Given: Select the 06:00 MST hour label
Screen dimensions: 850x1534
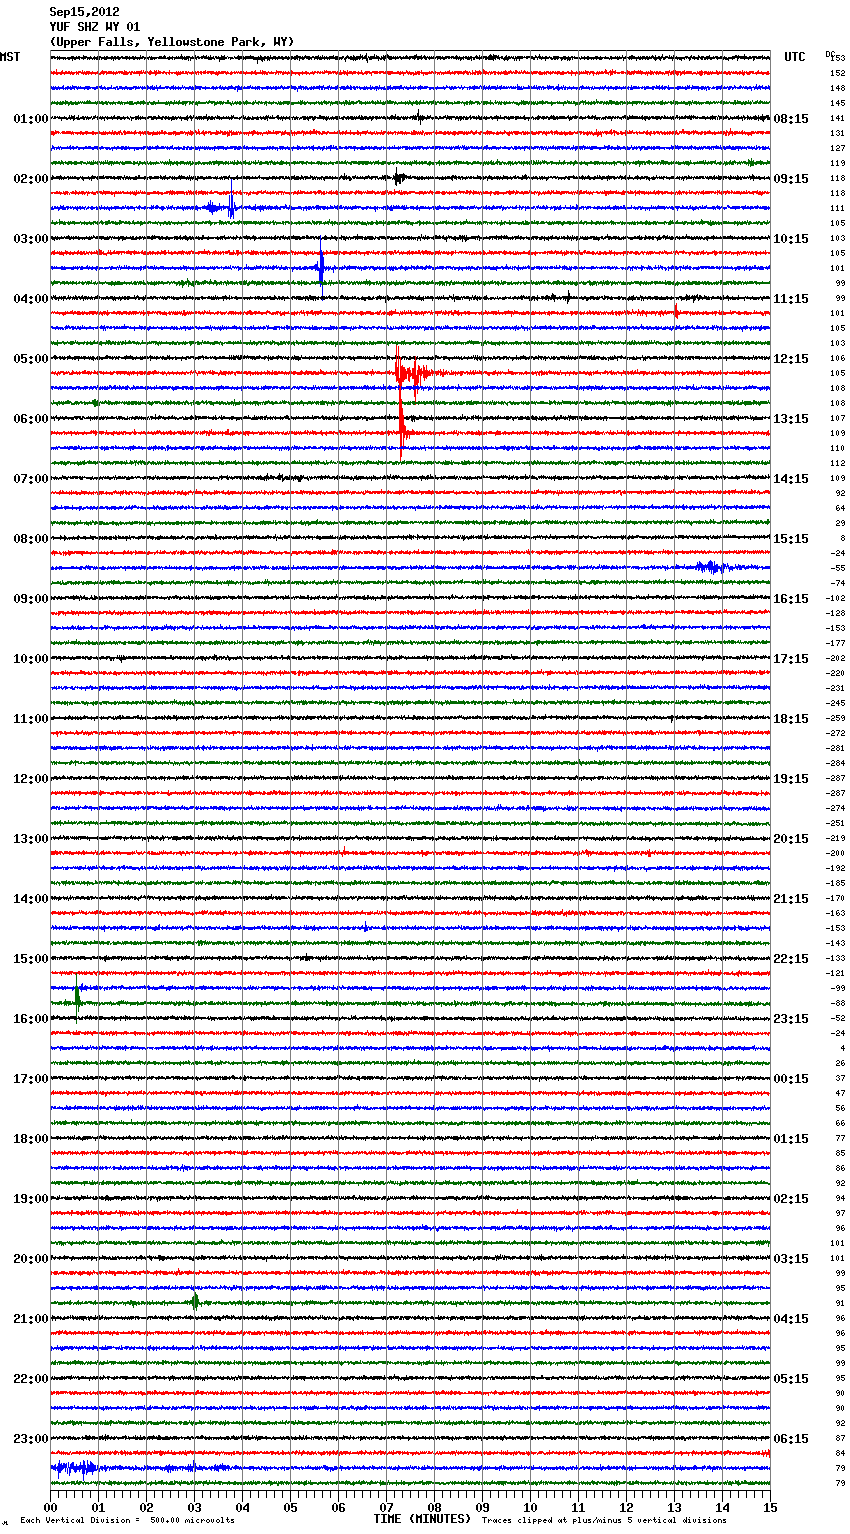Looking at the screenshot, I should (31, 419).
